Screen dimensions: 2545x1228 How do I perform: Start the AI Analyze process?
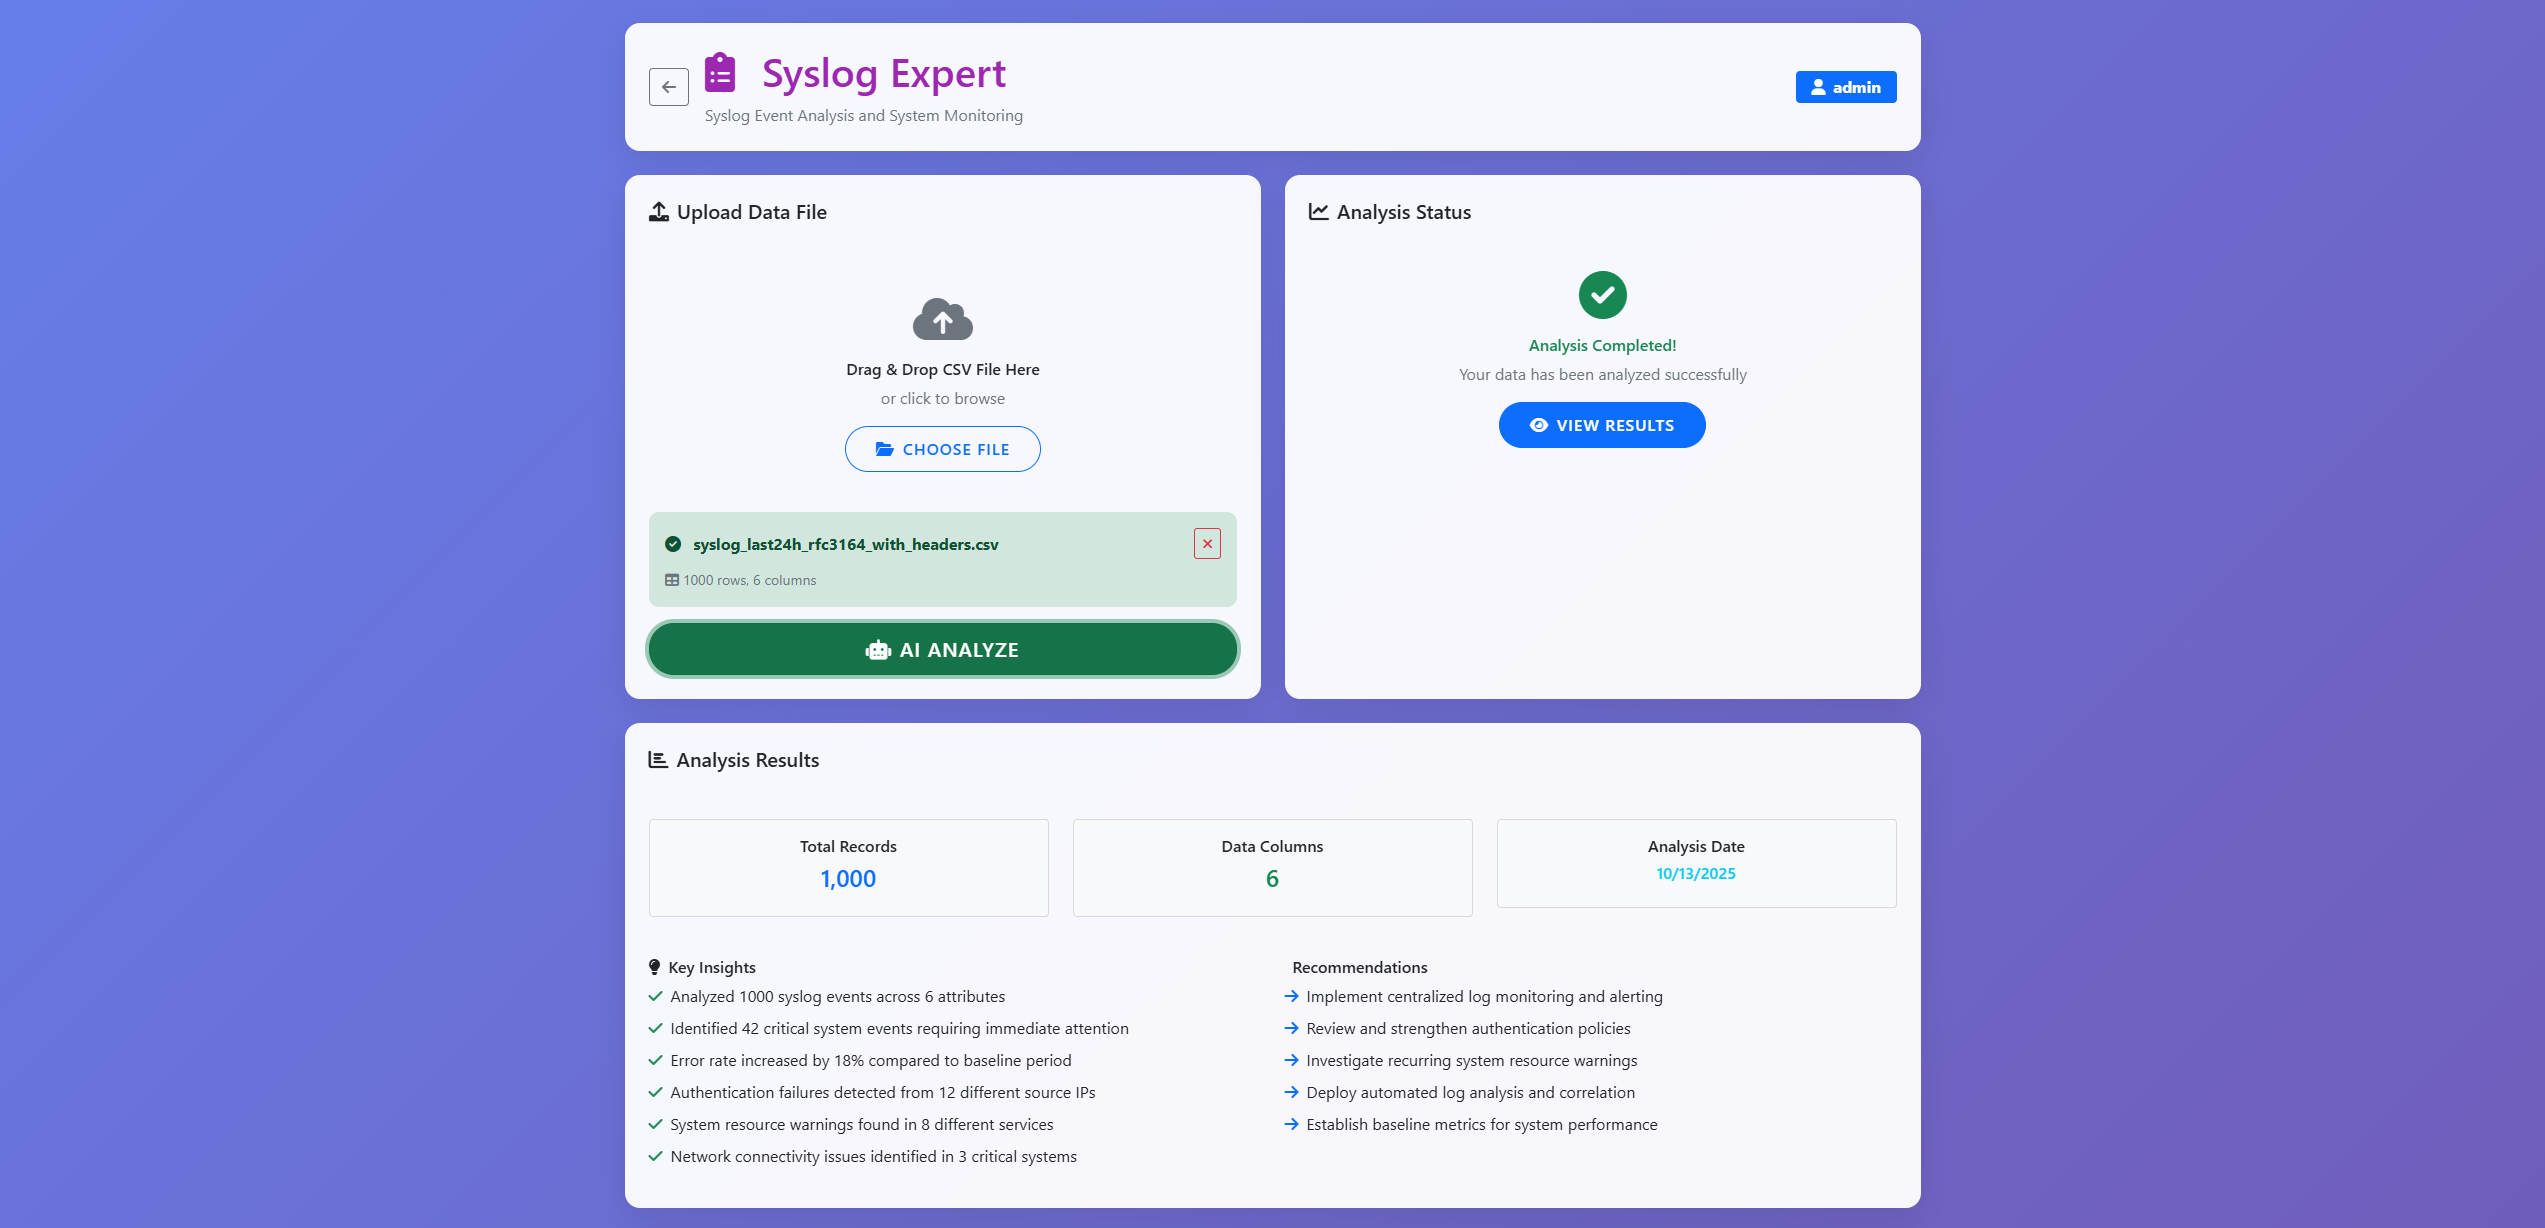tap(942, 649)
